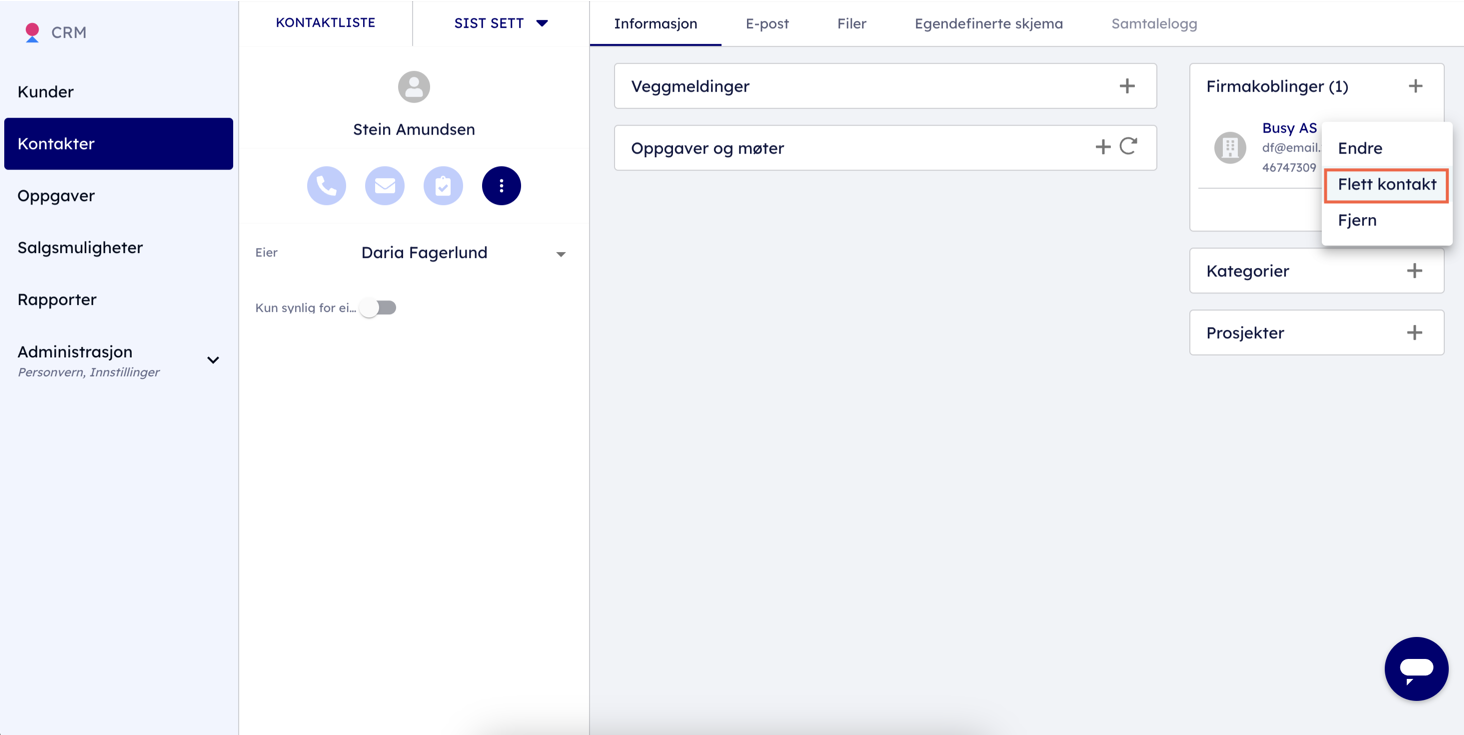Click the phone call icon under Stein Amundsen

326,186
